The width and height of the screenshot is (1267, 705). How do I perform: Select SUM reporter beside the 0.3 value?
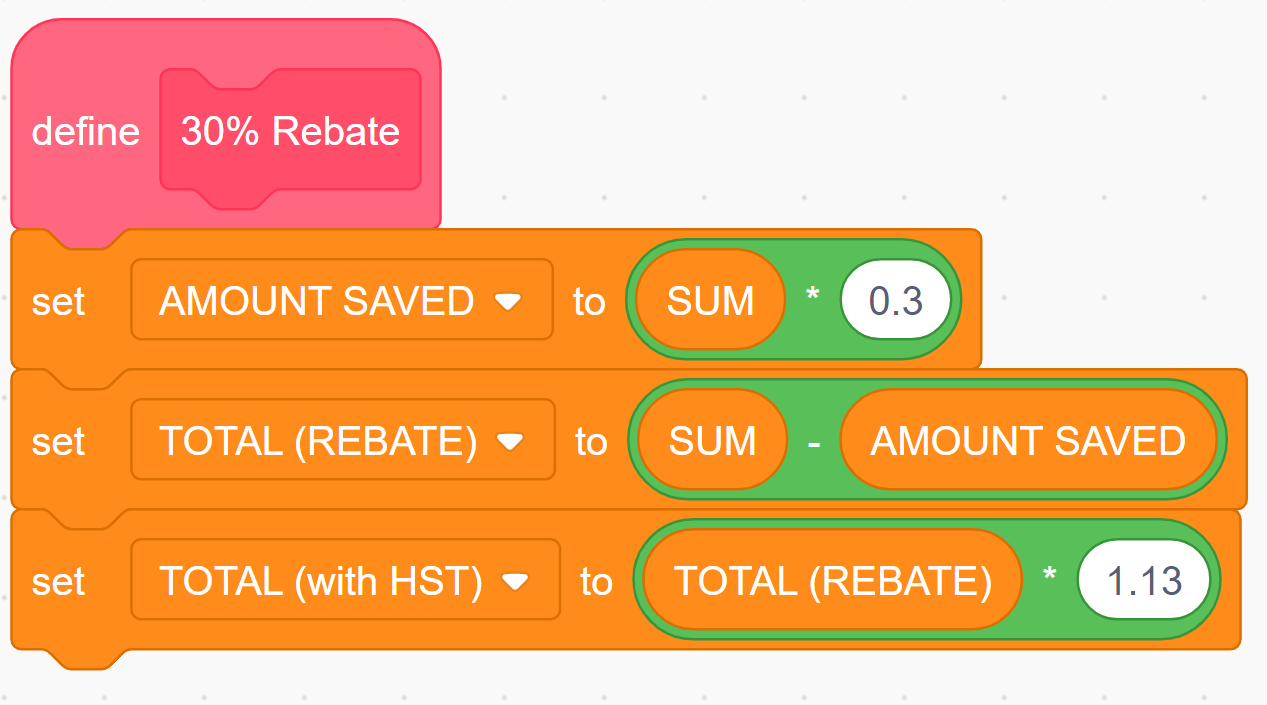coord(710,301)
